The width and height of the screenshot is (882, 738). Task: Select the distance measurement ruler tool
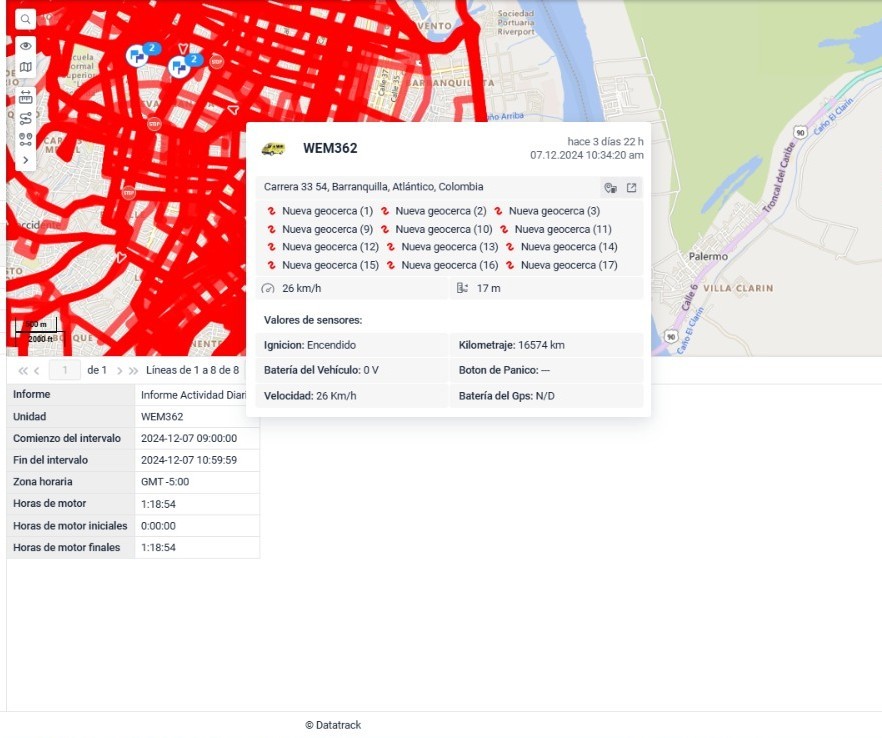point(25,97)
